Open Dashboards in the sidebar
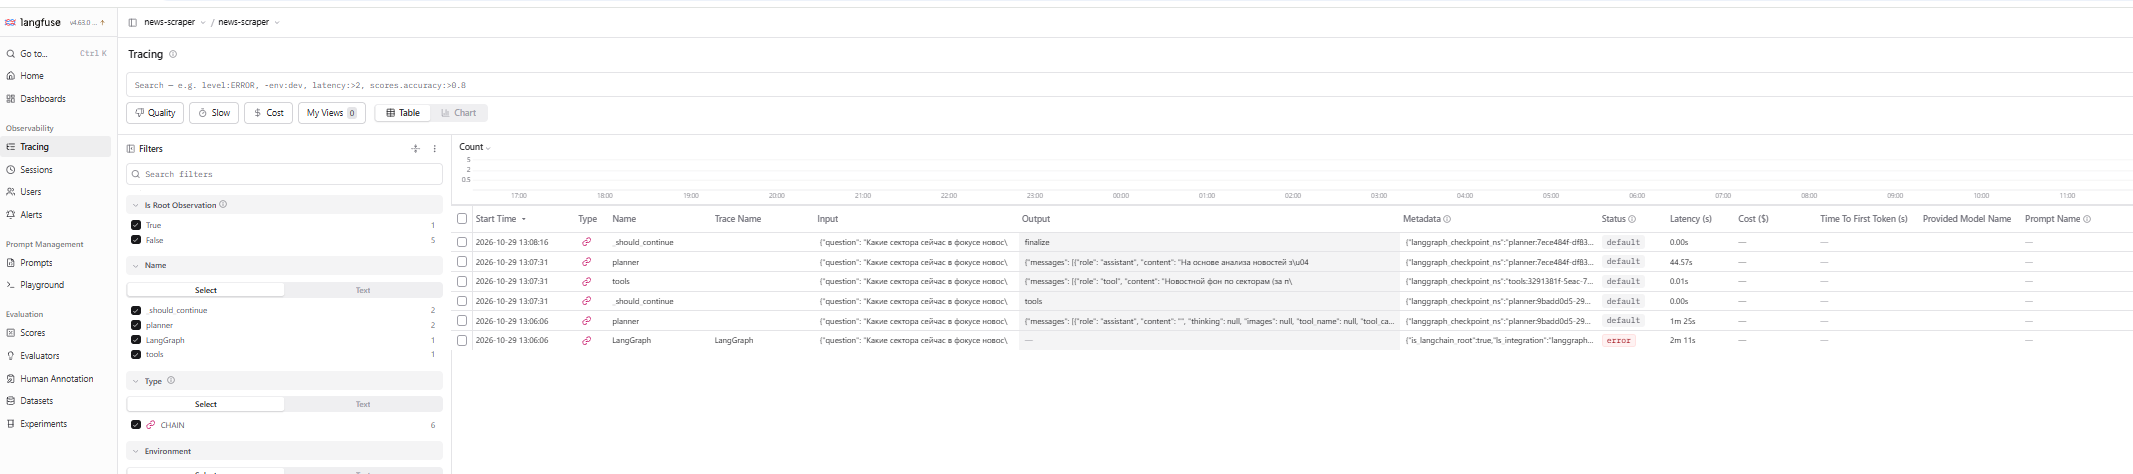 (x=42, y=99)
